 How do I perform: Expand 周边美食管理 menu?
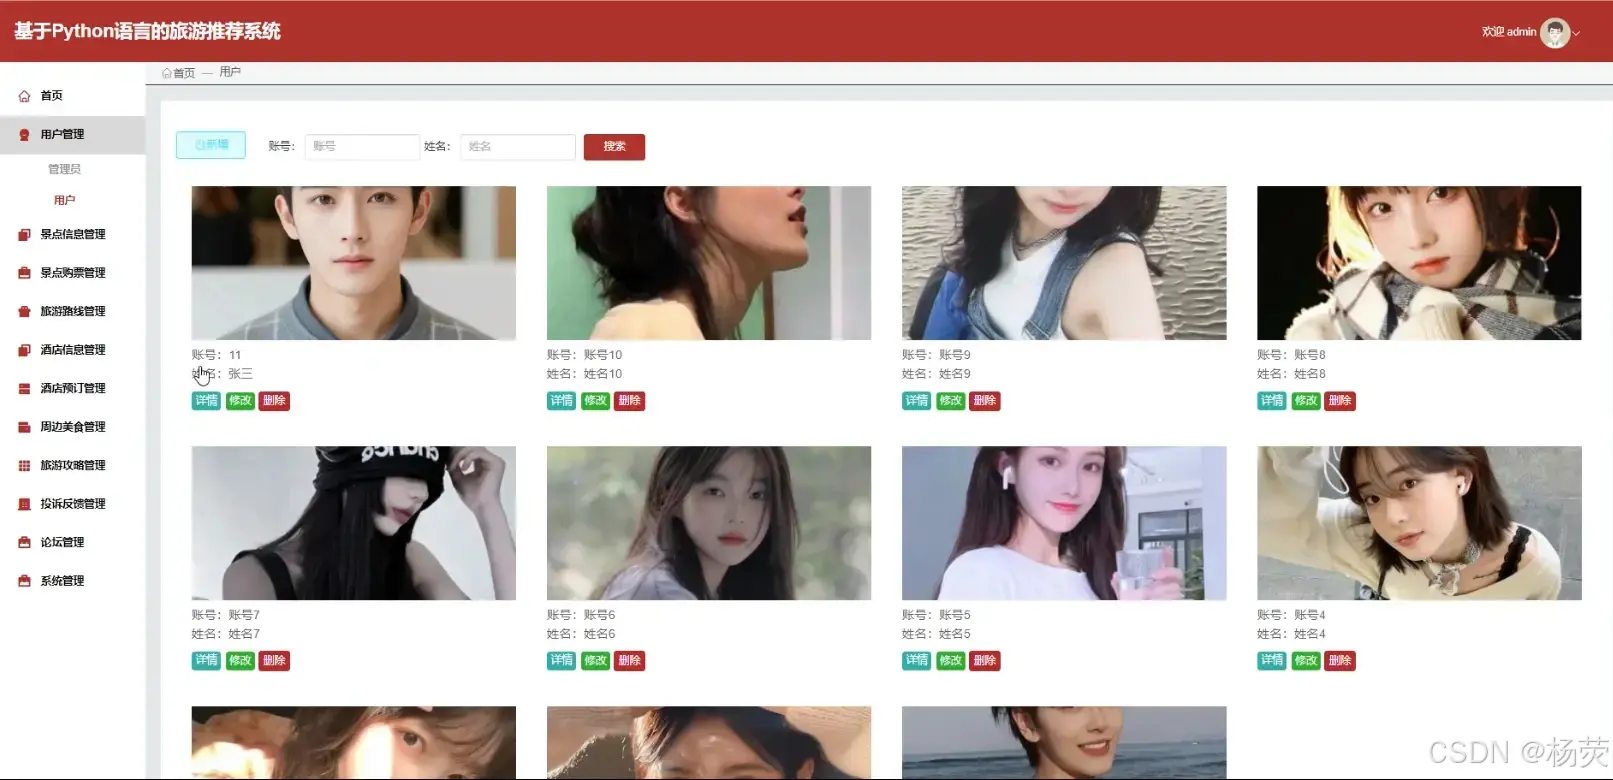[x=72, y=427]
